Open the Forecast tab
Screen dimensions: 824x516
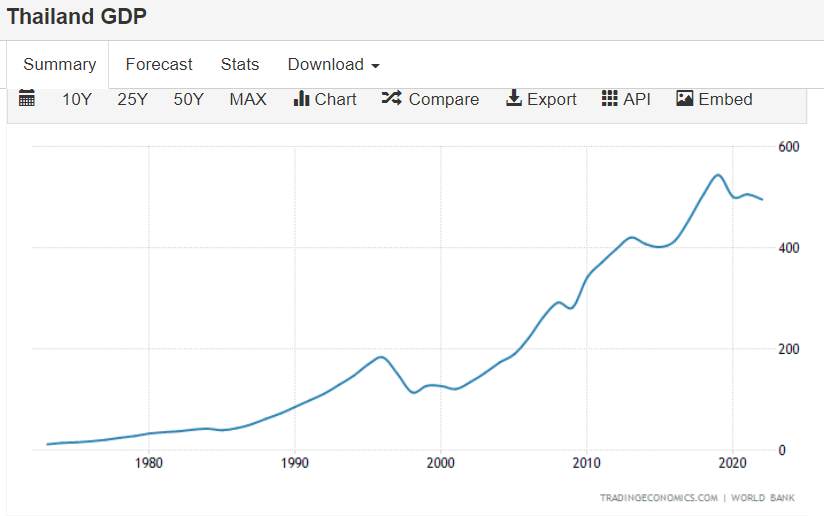159,64
